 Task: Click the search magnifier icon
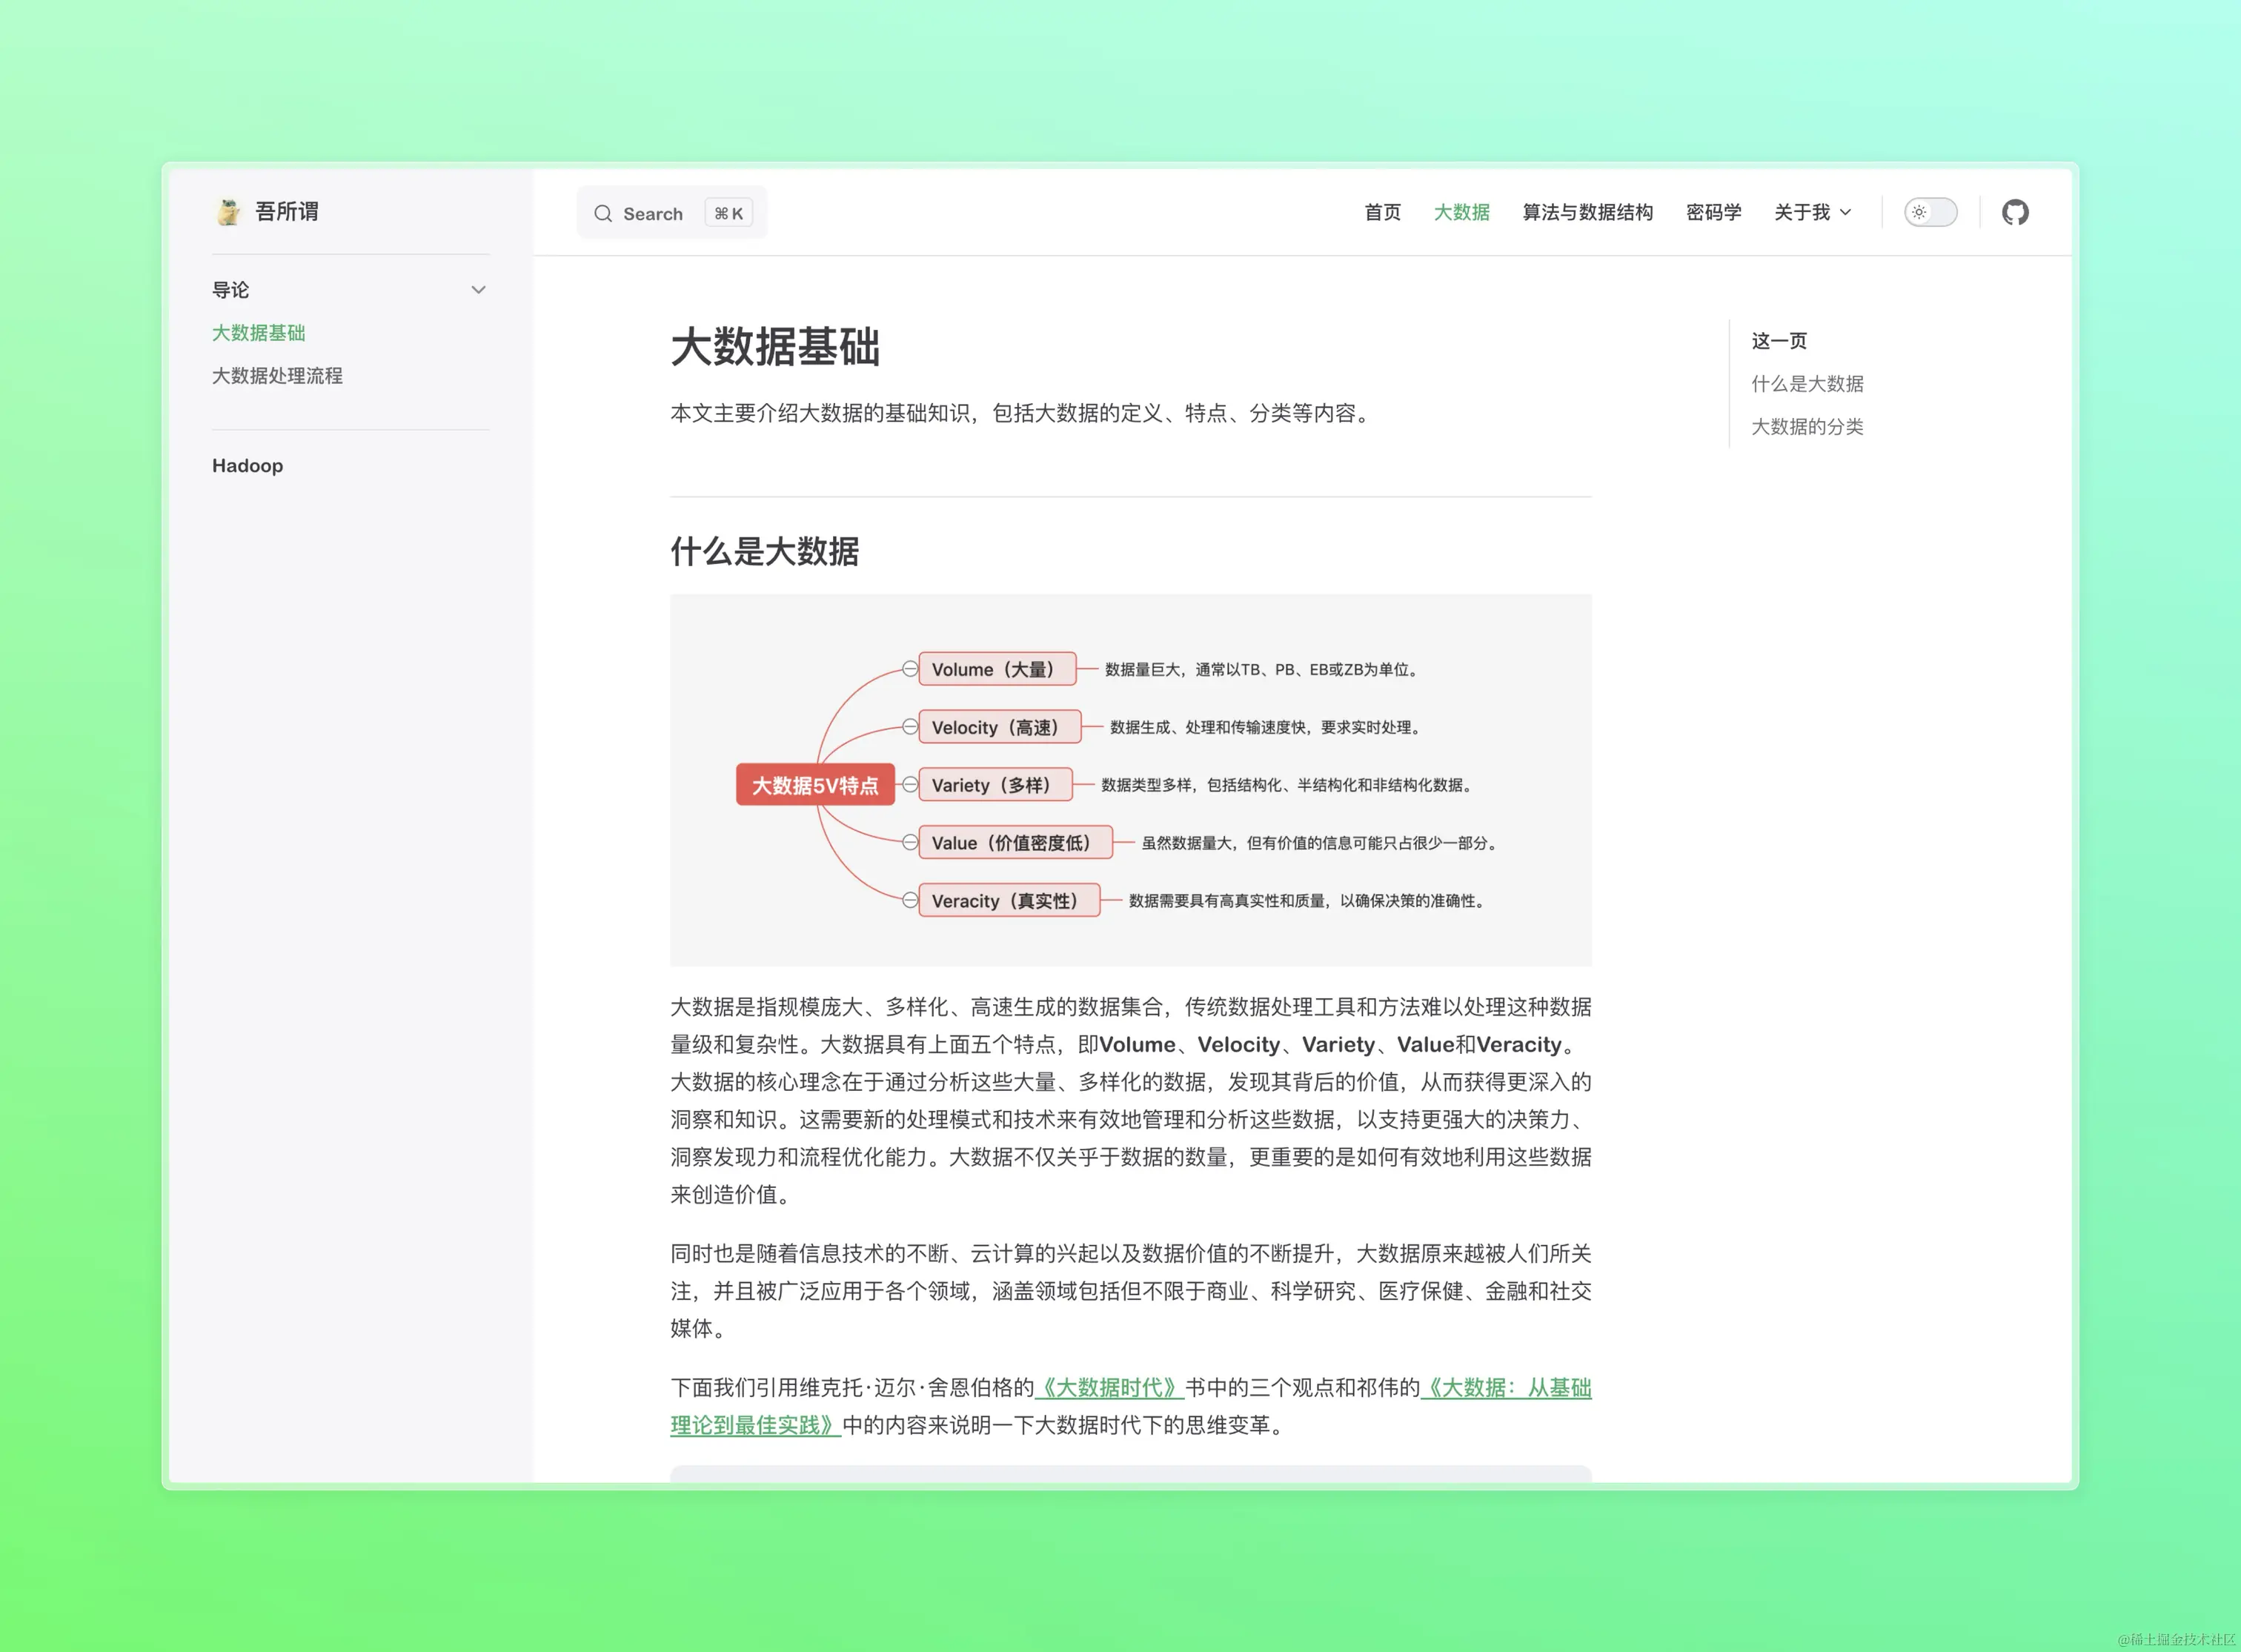click(x=603, y=213)
